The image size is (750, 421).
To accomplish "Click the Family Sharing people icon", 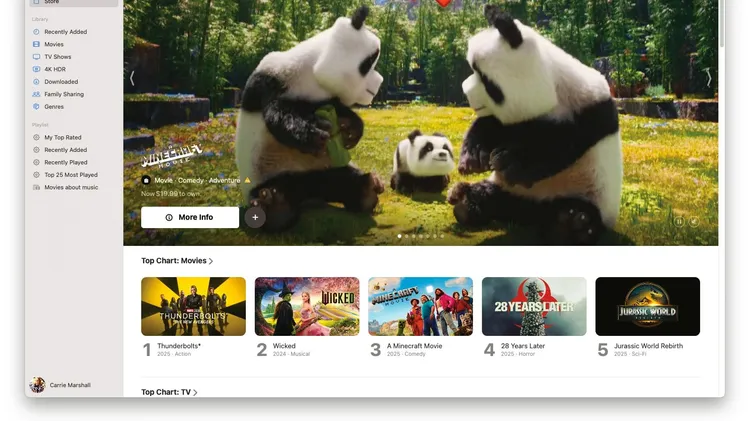I will coord(36,94).
